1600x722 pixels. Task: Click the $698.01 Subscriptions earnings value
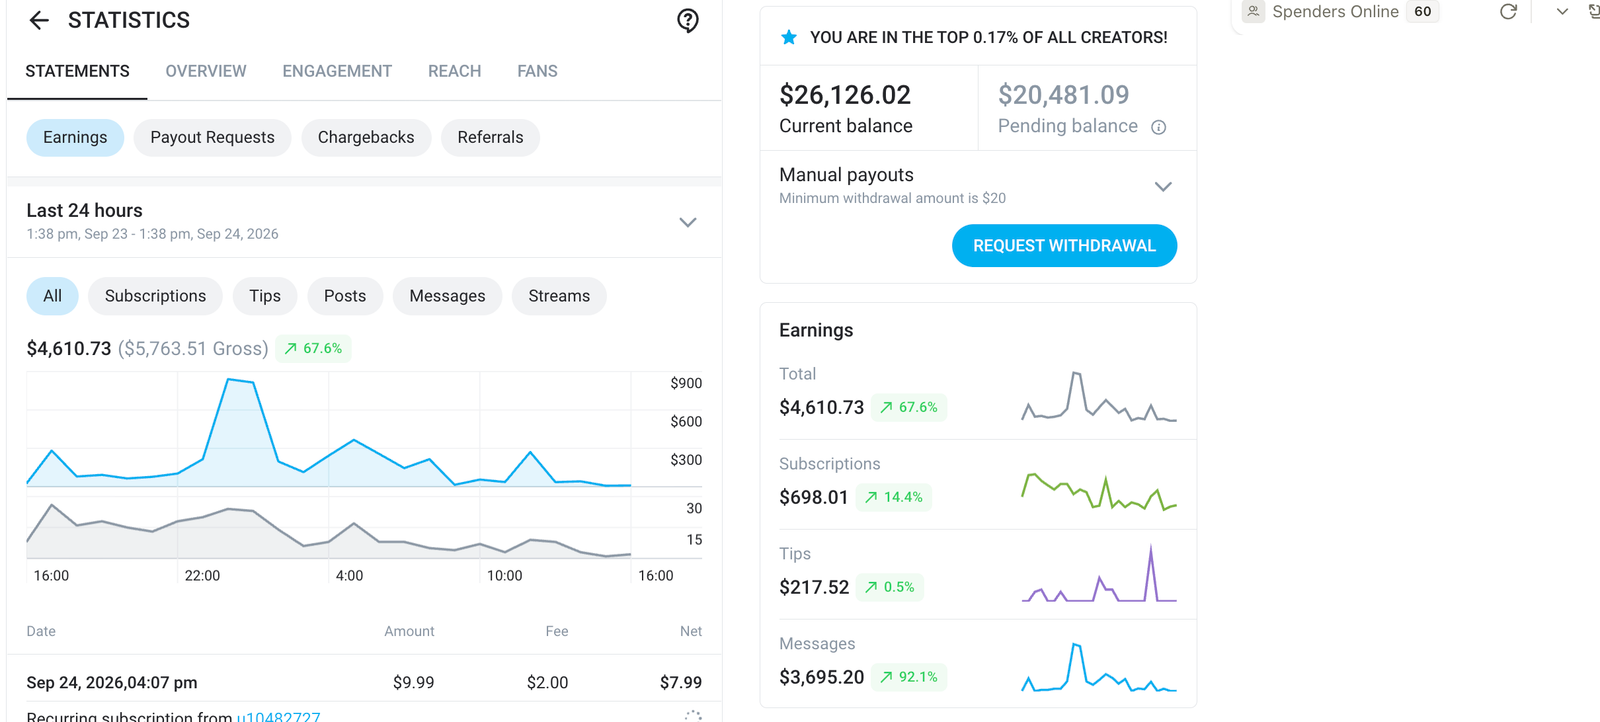(x=813, y=497)
